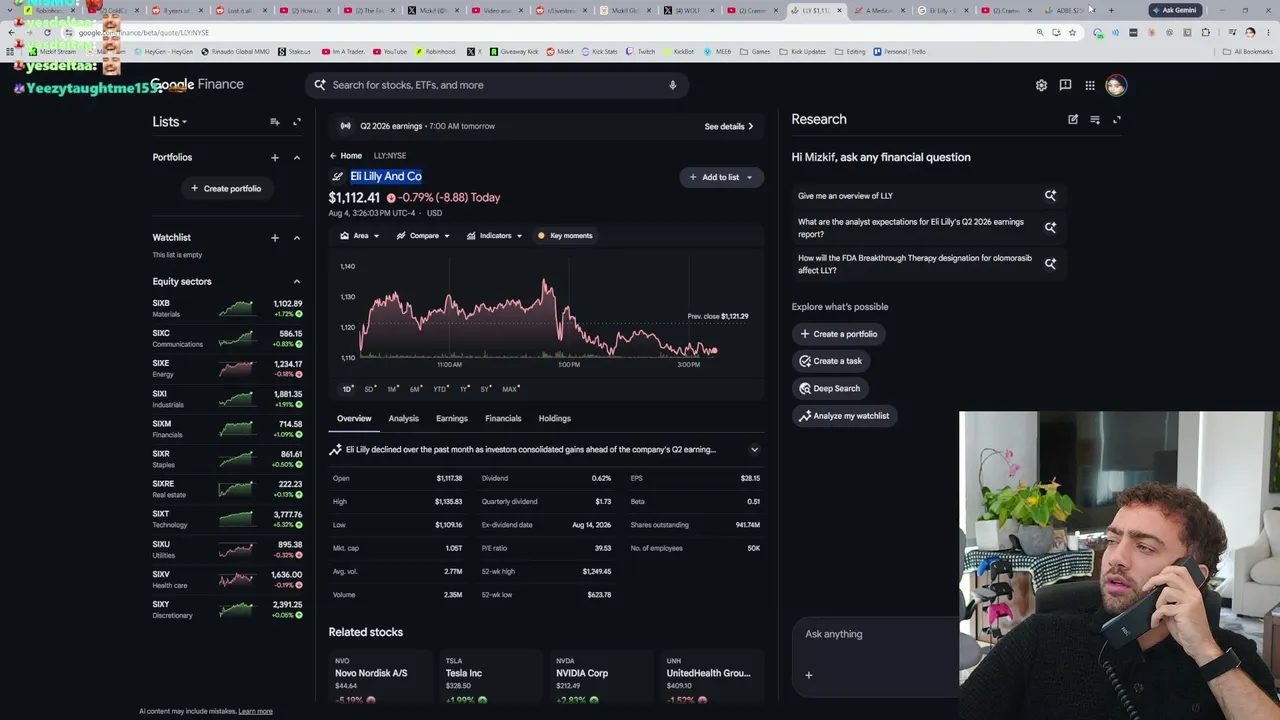Collapse the Equity sectors section

point(297,282)
